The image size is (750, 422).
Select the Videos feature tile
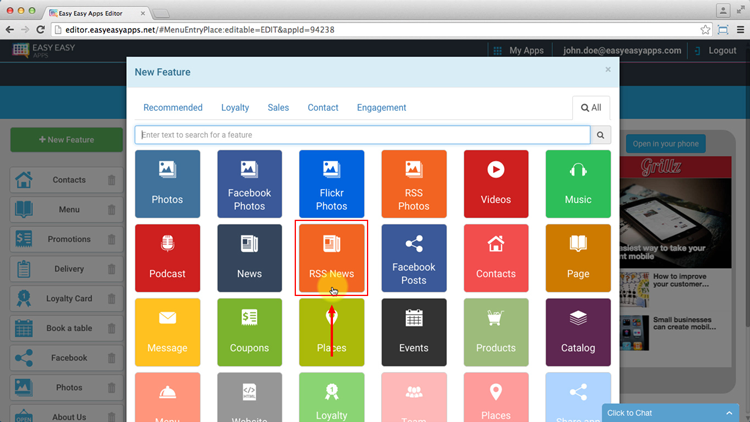pyautogui.click(x=496, y=184)
